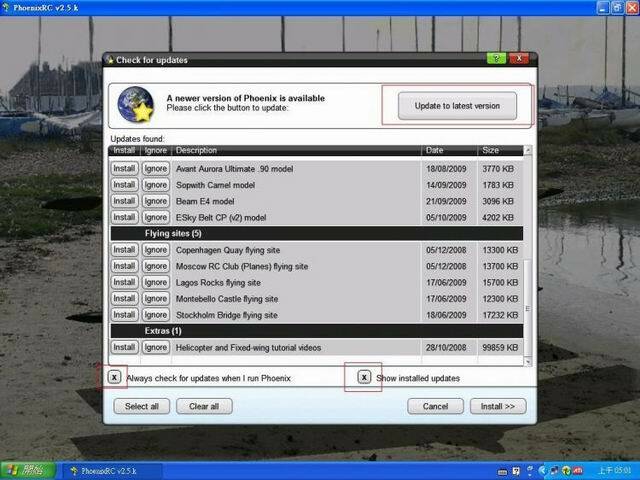Click the Clear all button

204,406
